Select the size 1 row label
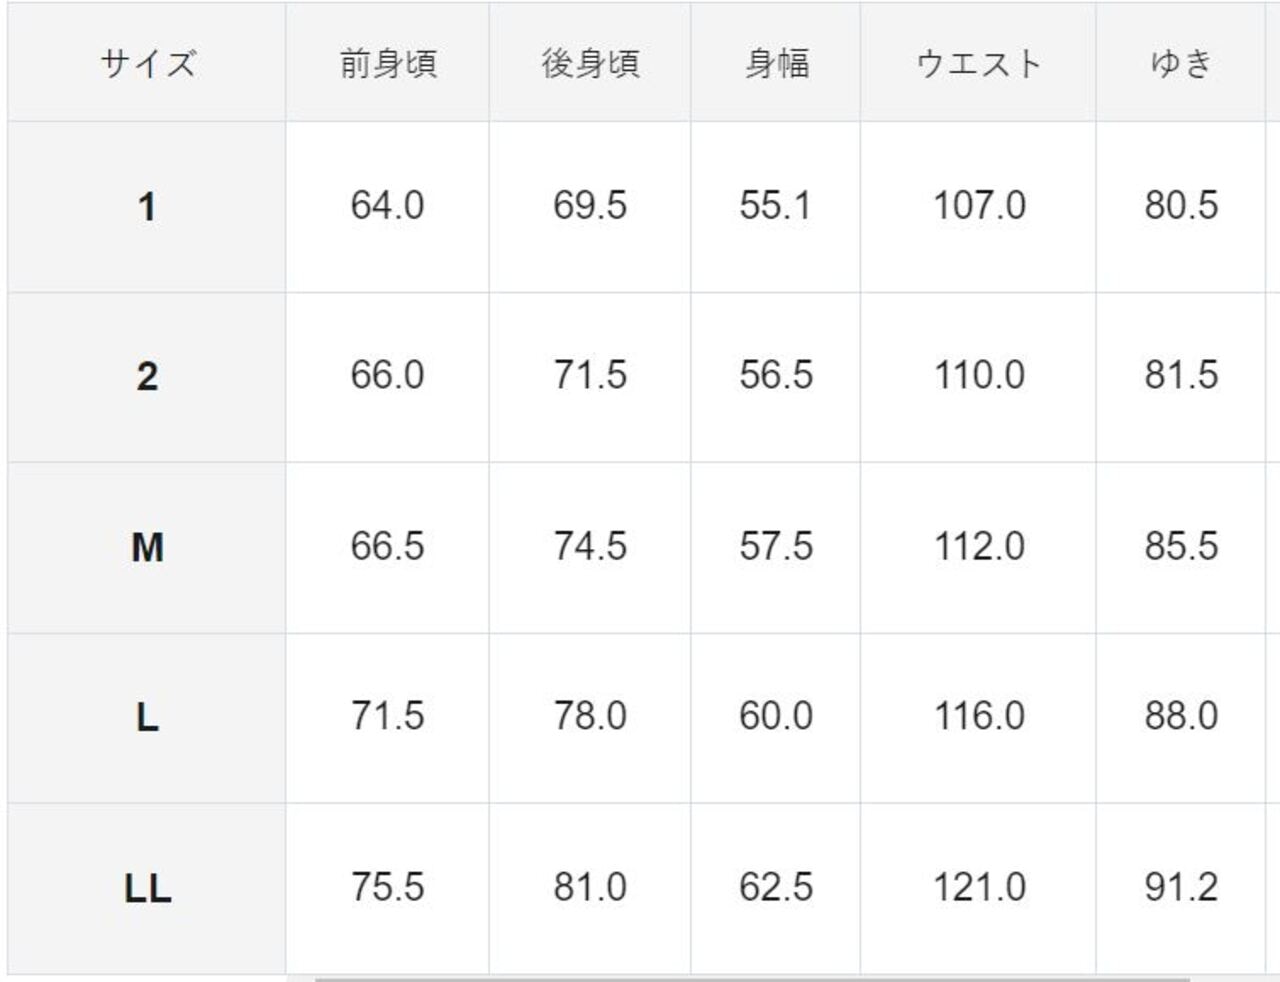 click(x=147, y=207)
